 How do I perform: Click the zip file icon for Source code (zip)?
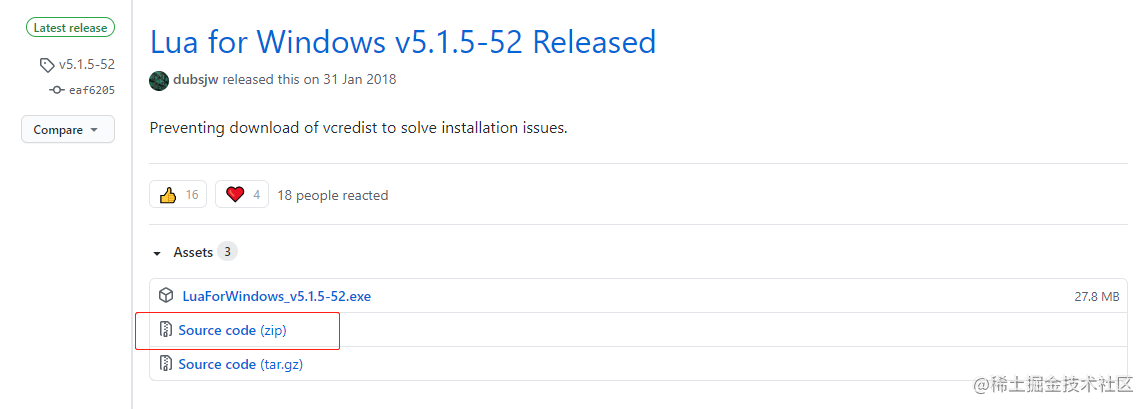tap(167, 330)
